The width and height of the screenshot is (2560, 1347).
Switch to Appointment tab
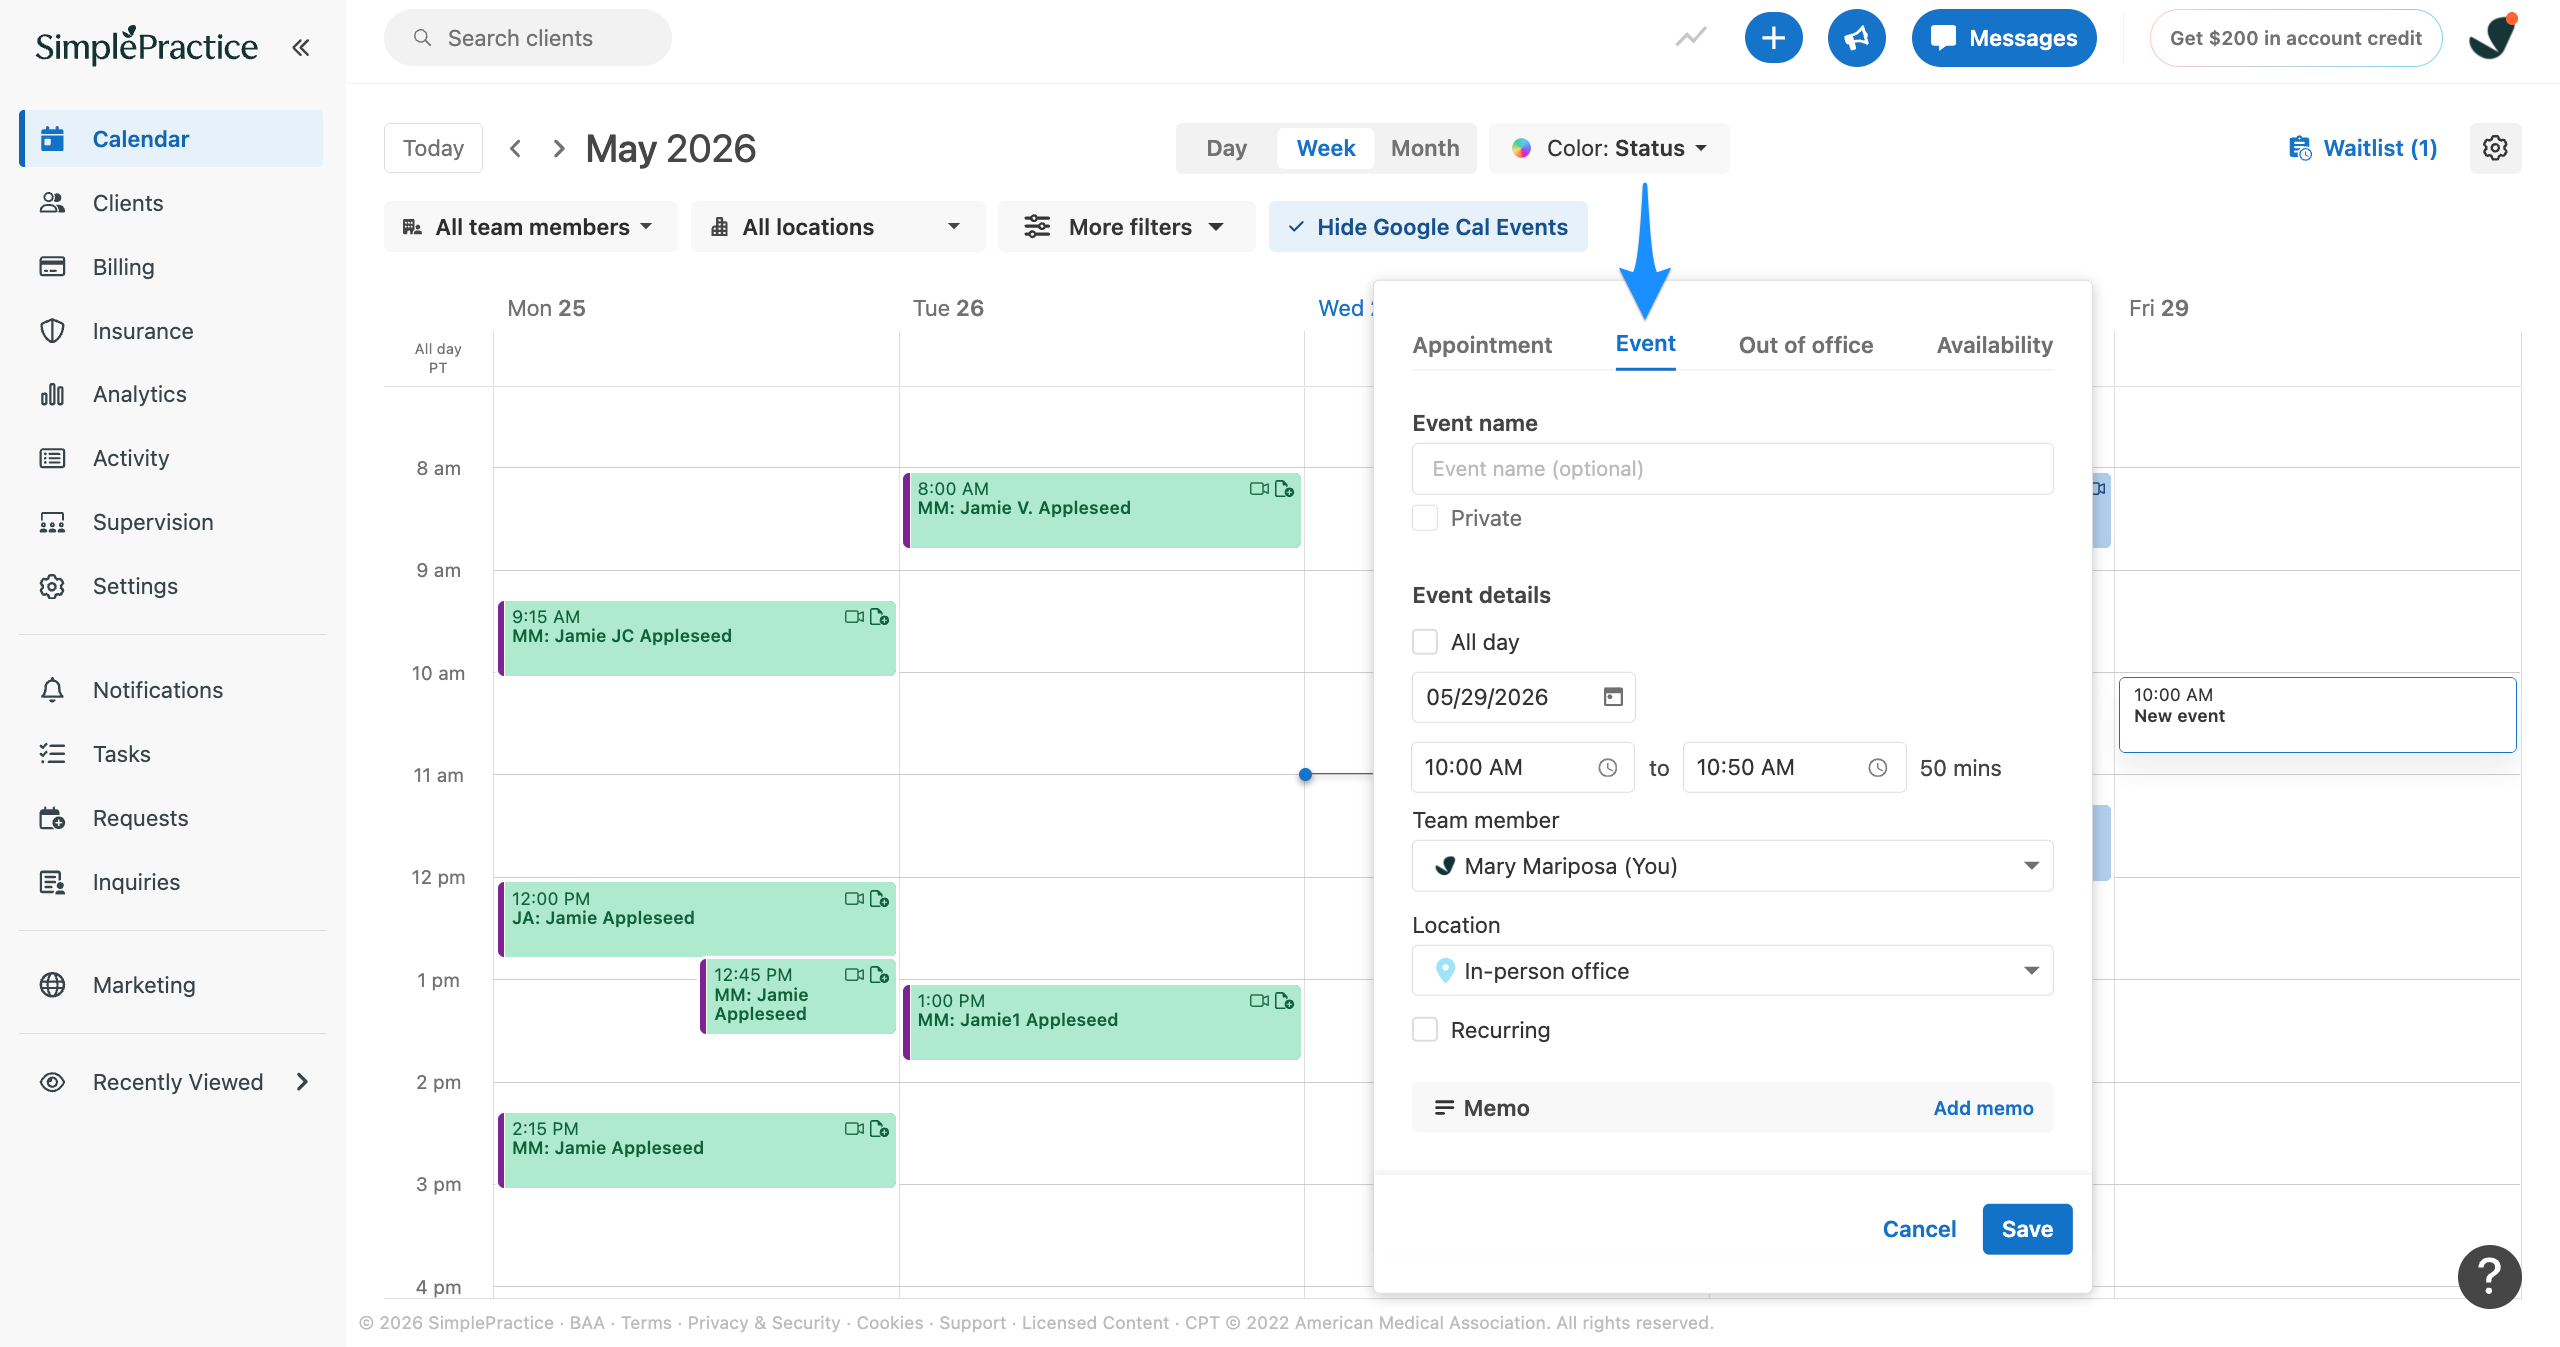(1482, 345)
